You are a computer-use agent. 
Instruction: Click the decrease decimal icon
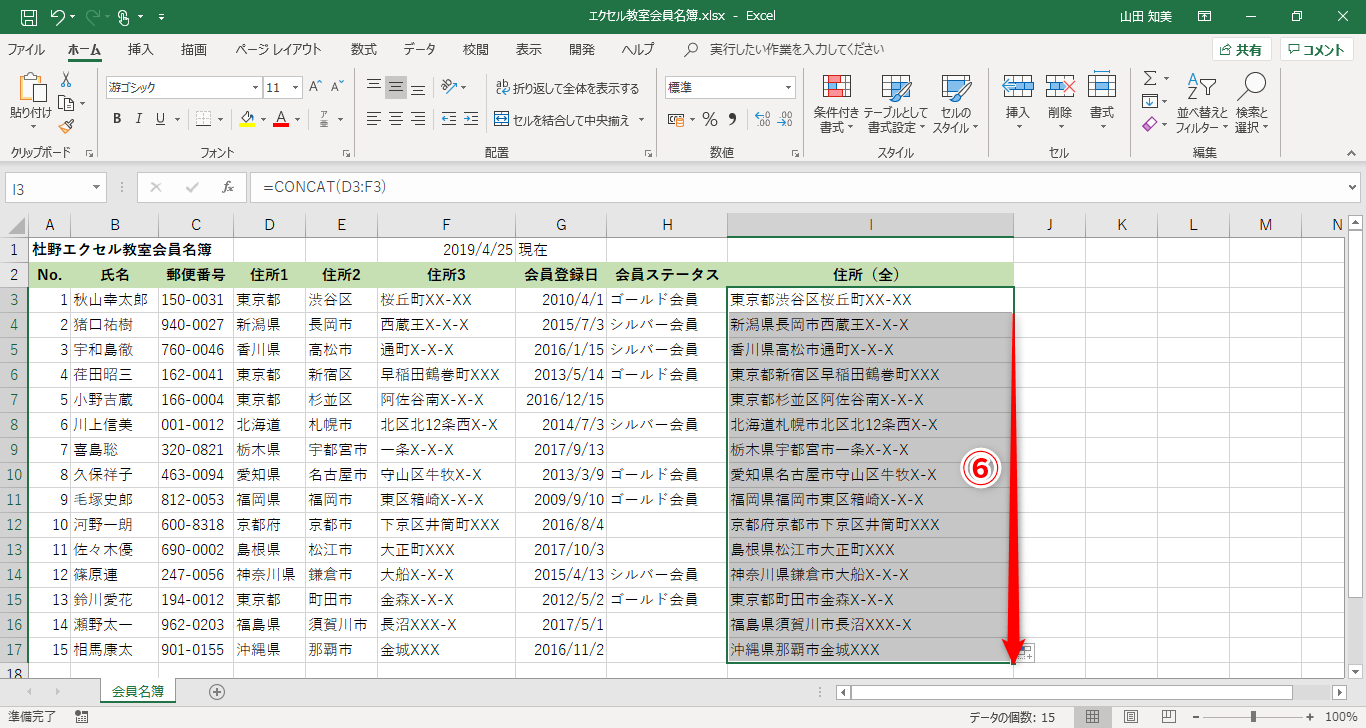[784, 120]
